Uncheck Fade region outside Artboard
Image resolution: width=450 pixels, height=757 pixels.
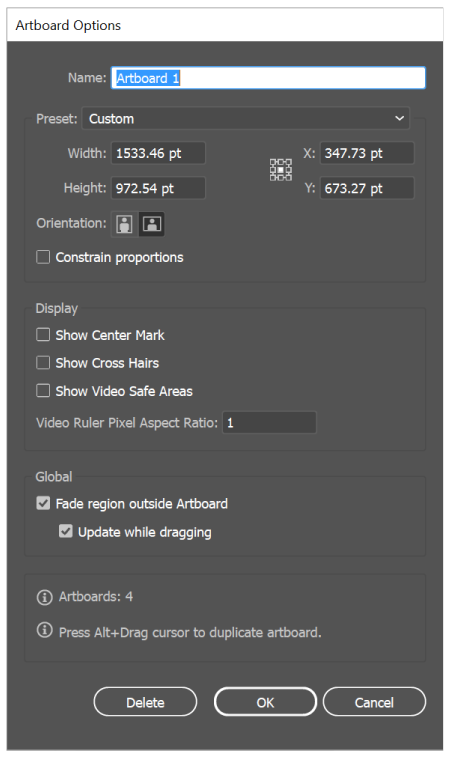[x=43, y=504]
